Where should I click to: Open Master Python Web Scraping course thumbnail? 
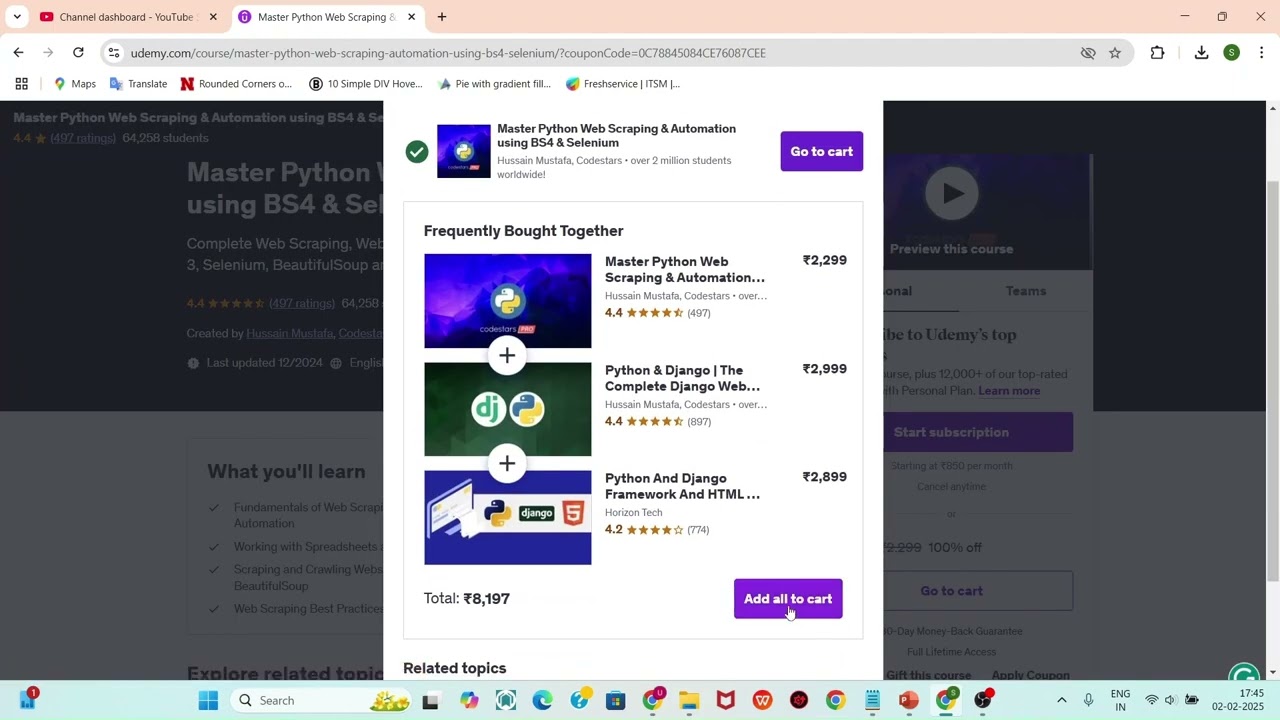pyautogui.click(x=508, y=301)
